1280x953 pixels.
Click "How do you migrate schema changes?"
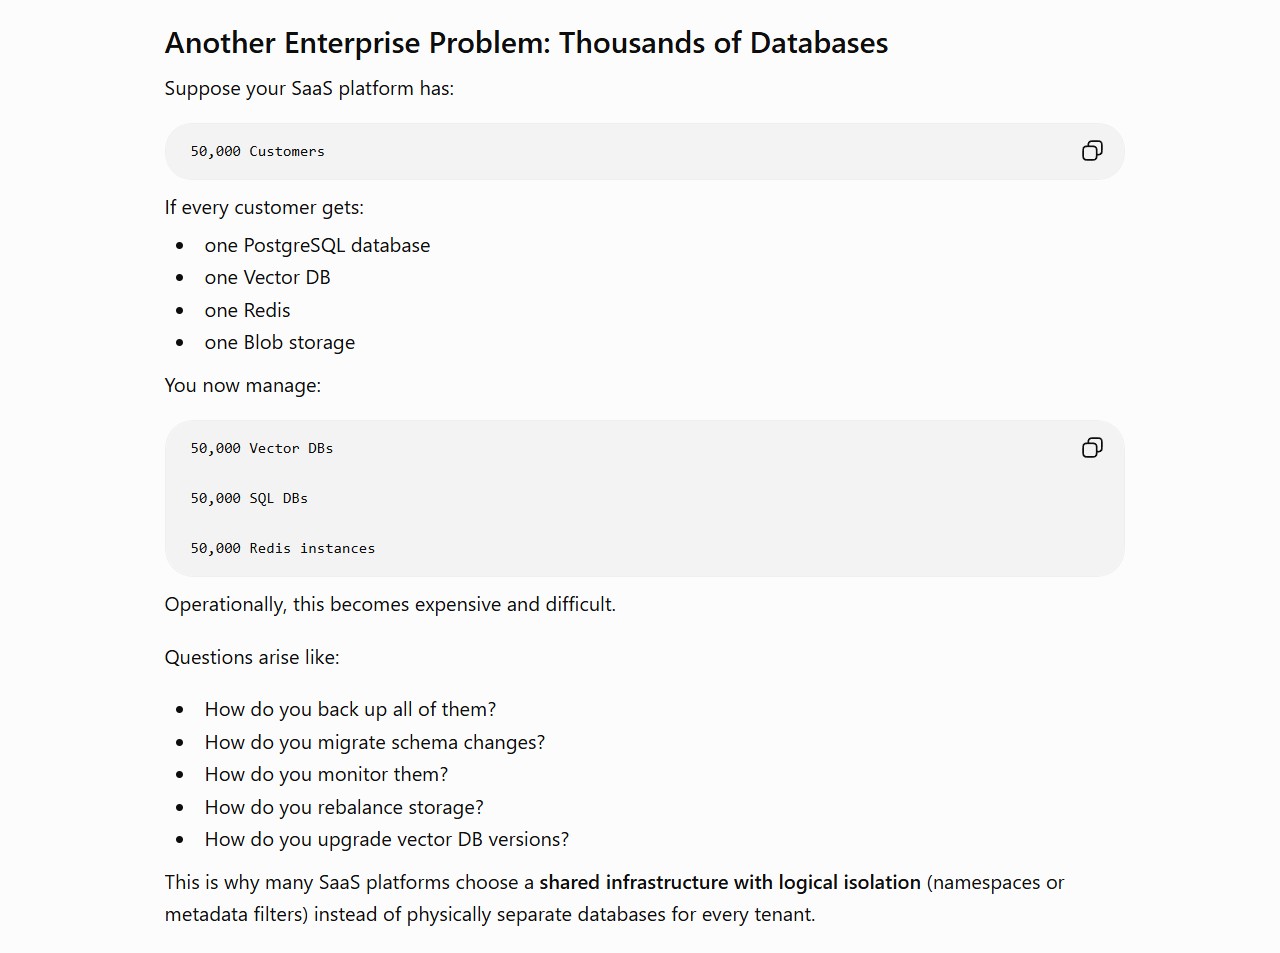[x=375, y=743]
